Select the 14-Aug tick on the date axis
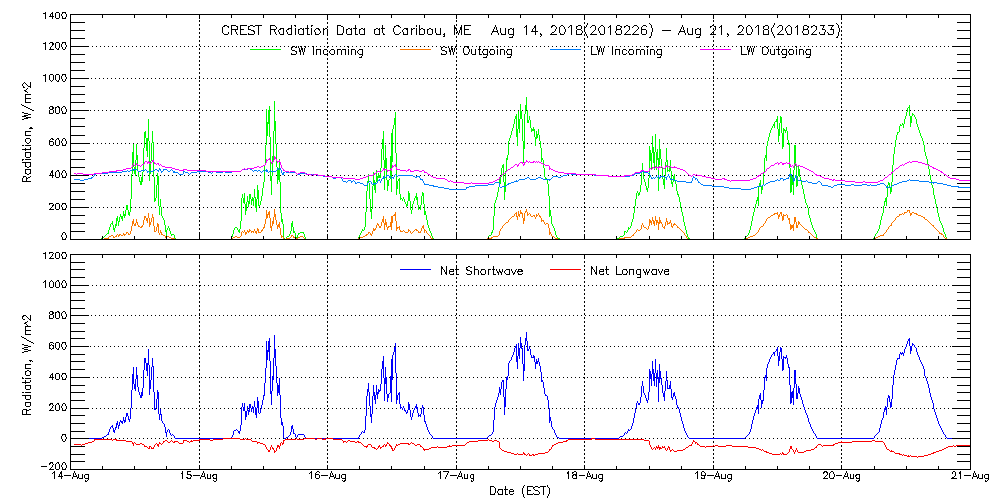 coord(71,476)
